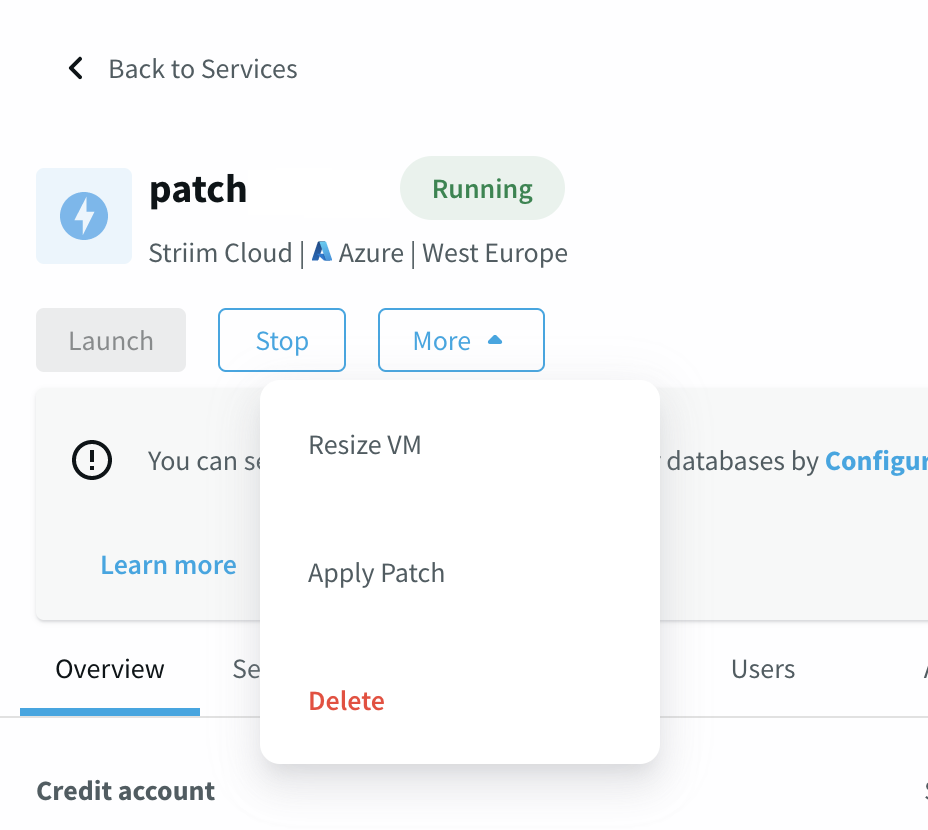Click the Running status badge
The height and width of the screenshot is (830, 928).
482,188
